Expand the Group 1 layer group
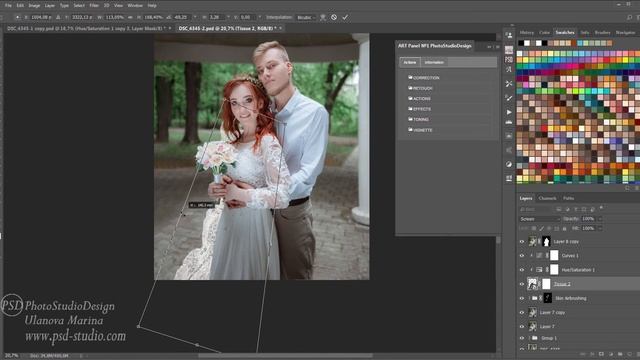This screenshot has height=360, width=640. (x=530, y=338)
